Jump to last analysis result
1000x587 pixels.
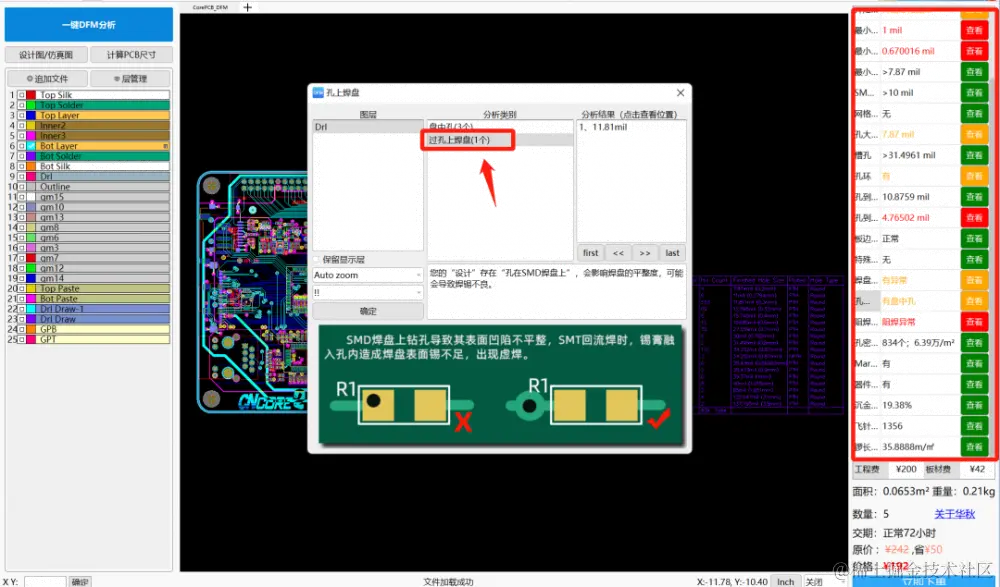672,253
